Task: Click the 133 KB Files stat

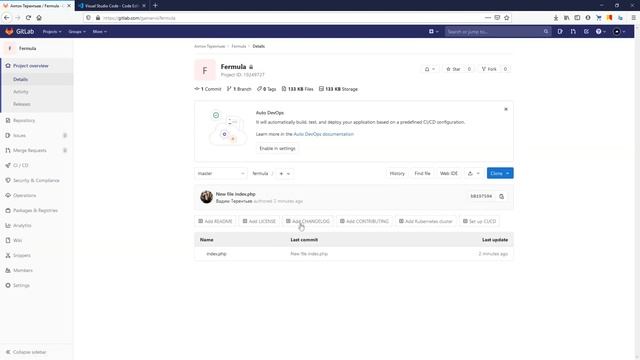Action: 298,89
